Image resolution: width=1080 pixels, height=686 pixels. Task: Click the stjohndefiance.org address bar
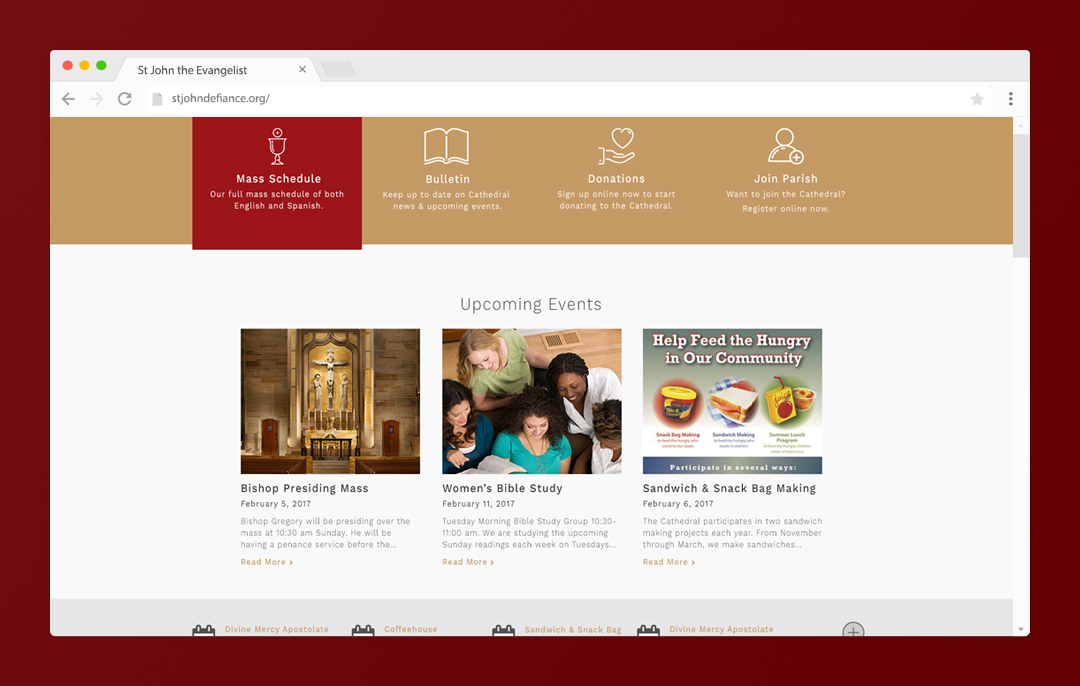click(x=558, y=98)
